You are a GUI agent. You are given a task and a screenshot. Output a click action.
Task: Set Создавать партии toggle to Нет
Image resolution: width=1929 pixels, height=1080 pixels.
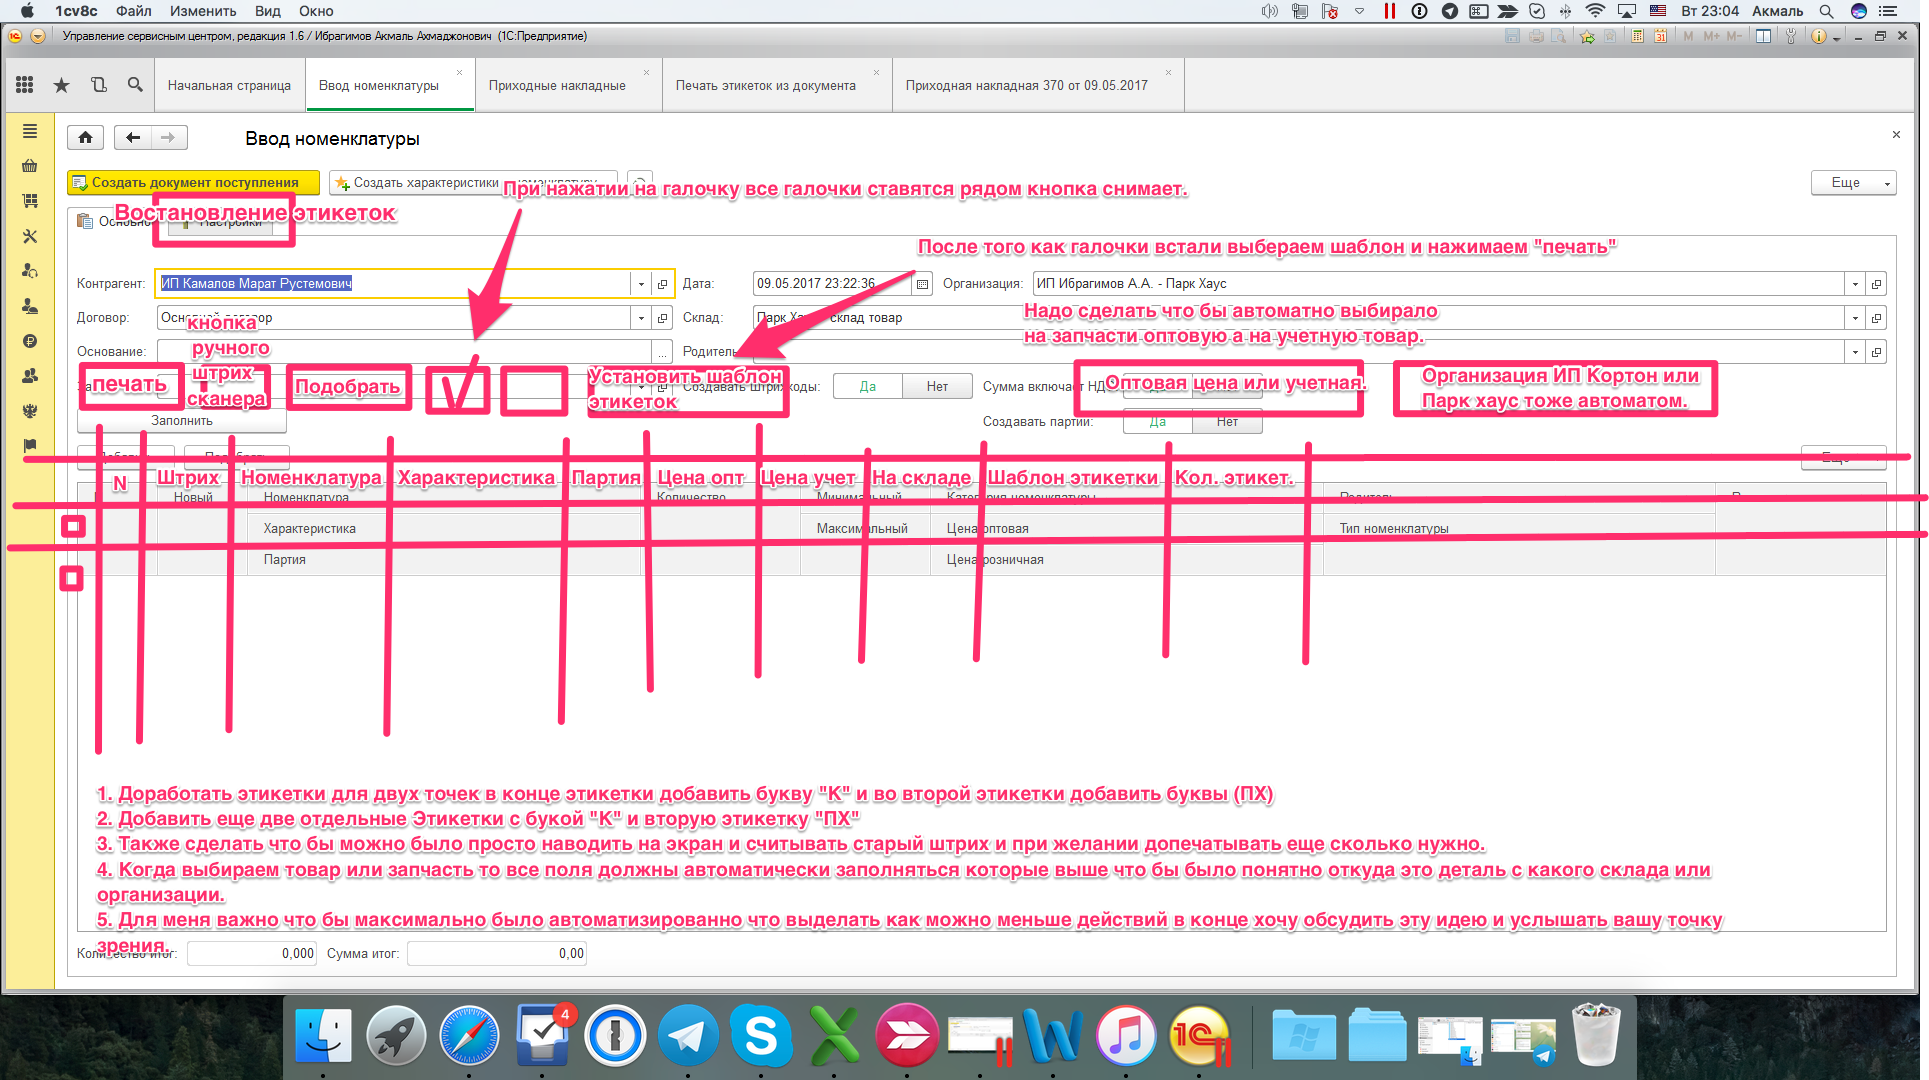[1227, 422]
